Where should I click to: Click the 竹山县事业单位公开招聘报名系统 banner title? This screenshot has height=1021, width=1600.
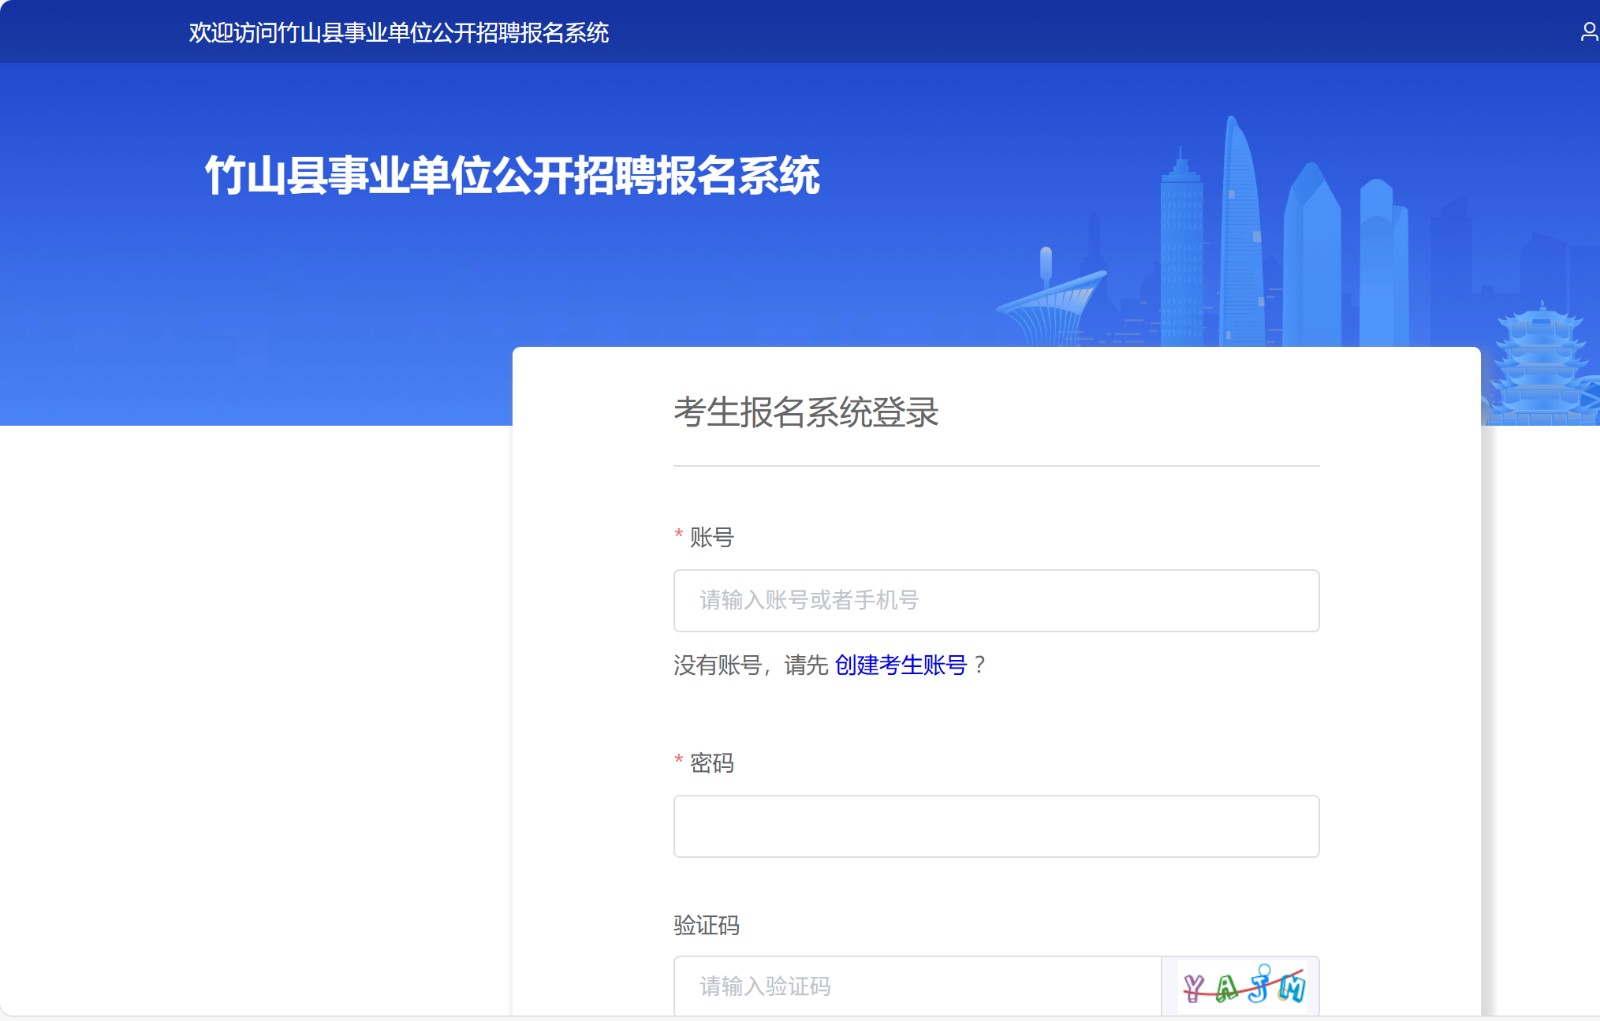point(512,176)
